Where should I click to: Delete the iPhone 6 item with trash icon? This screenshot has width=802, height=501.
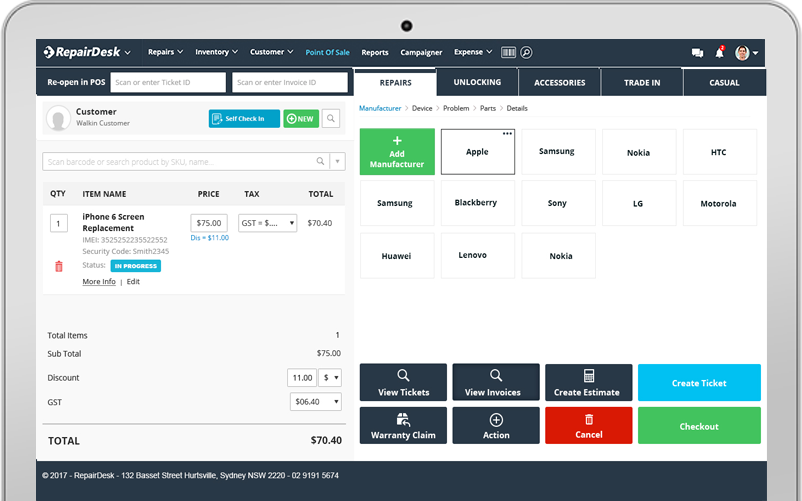pyautogui.click(x=59, y=266)
